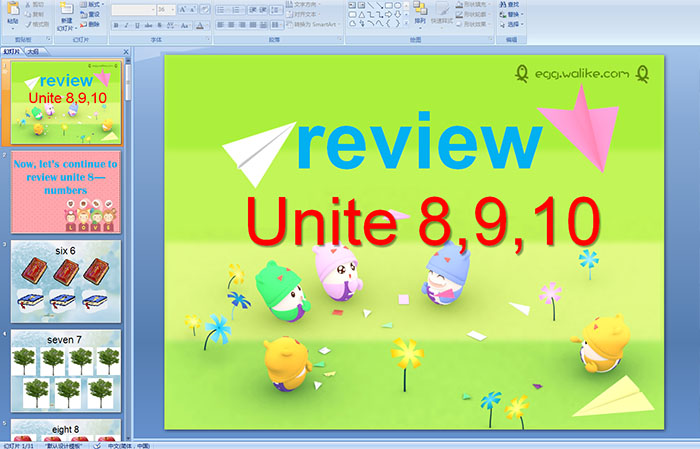Toggle the Numbering list button

237,10
